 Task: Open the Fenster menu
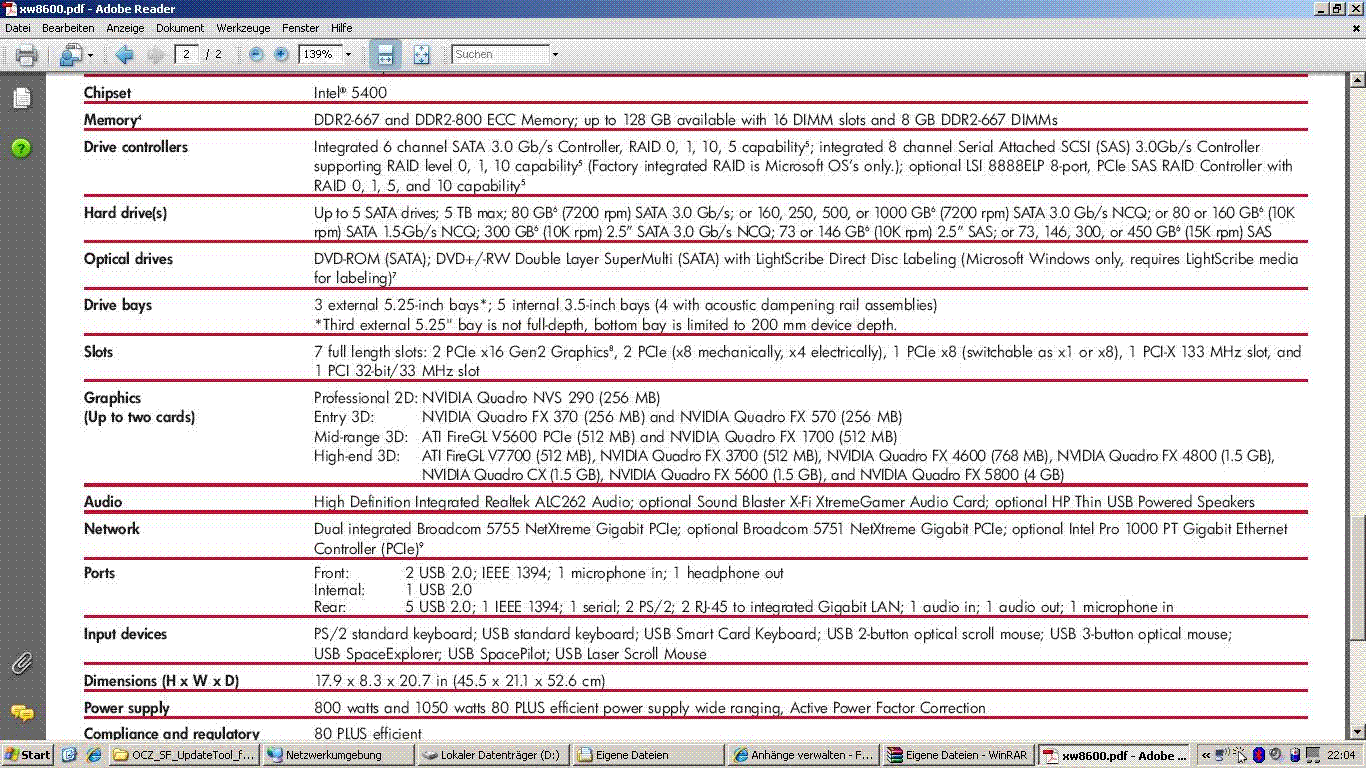click(301, 28)
